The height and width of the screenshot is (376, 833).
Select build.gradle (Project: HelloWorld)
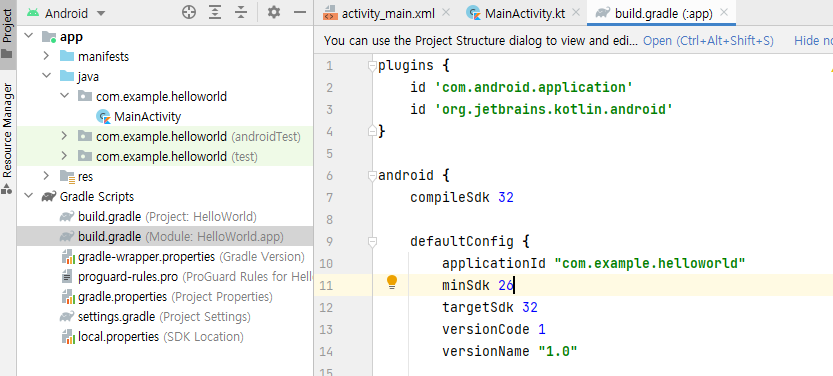[167, 217]
